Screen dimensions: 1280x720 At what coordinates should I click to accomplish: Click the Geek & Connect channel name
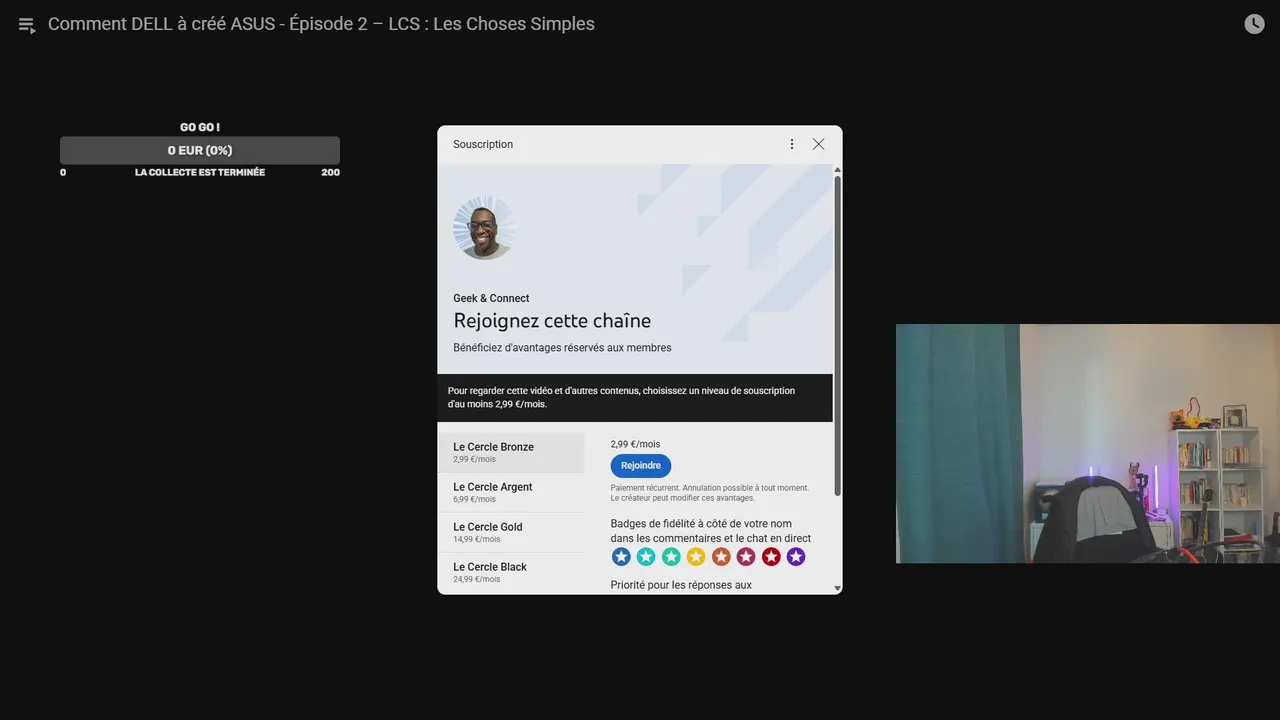coord(491,298)
